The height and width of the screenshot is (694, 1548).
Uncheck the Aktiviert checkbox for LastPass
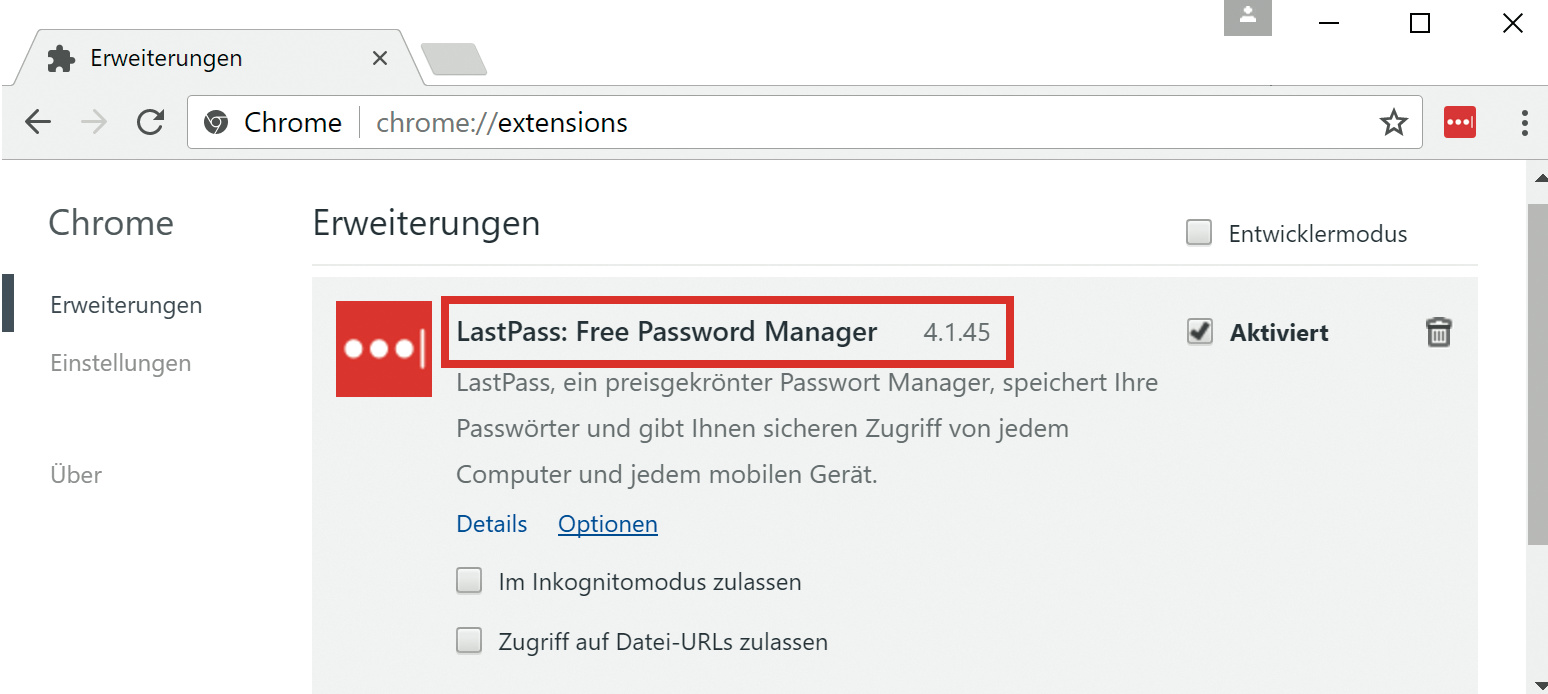tap(1200, 331)
